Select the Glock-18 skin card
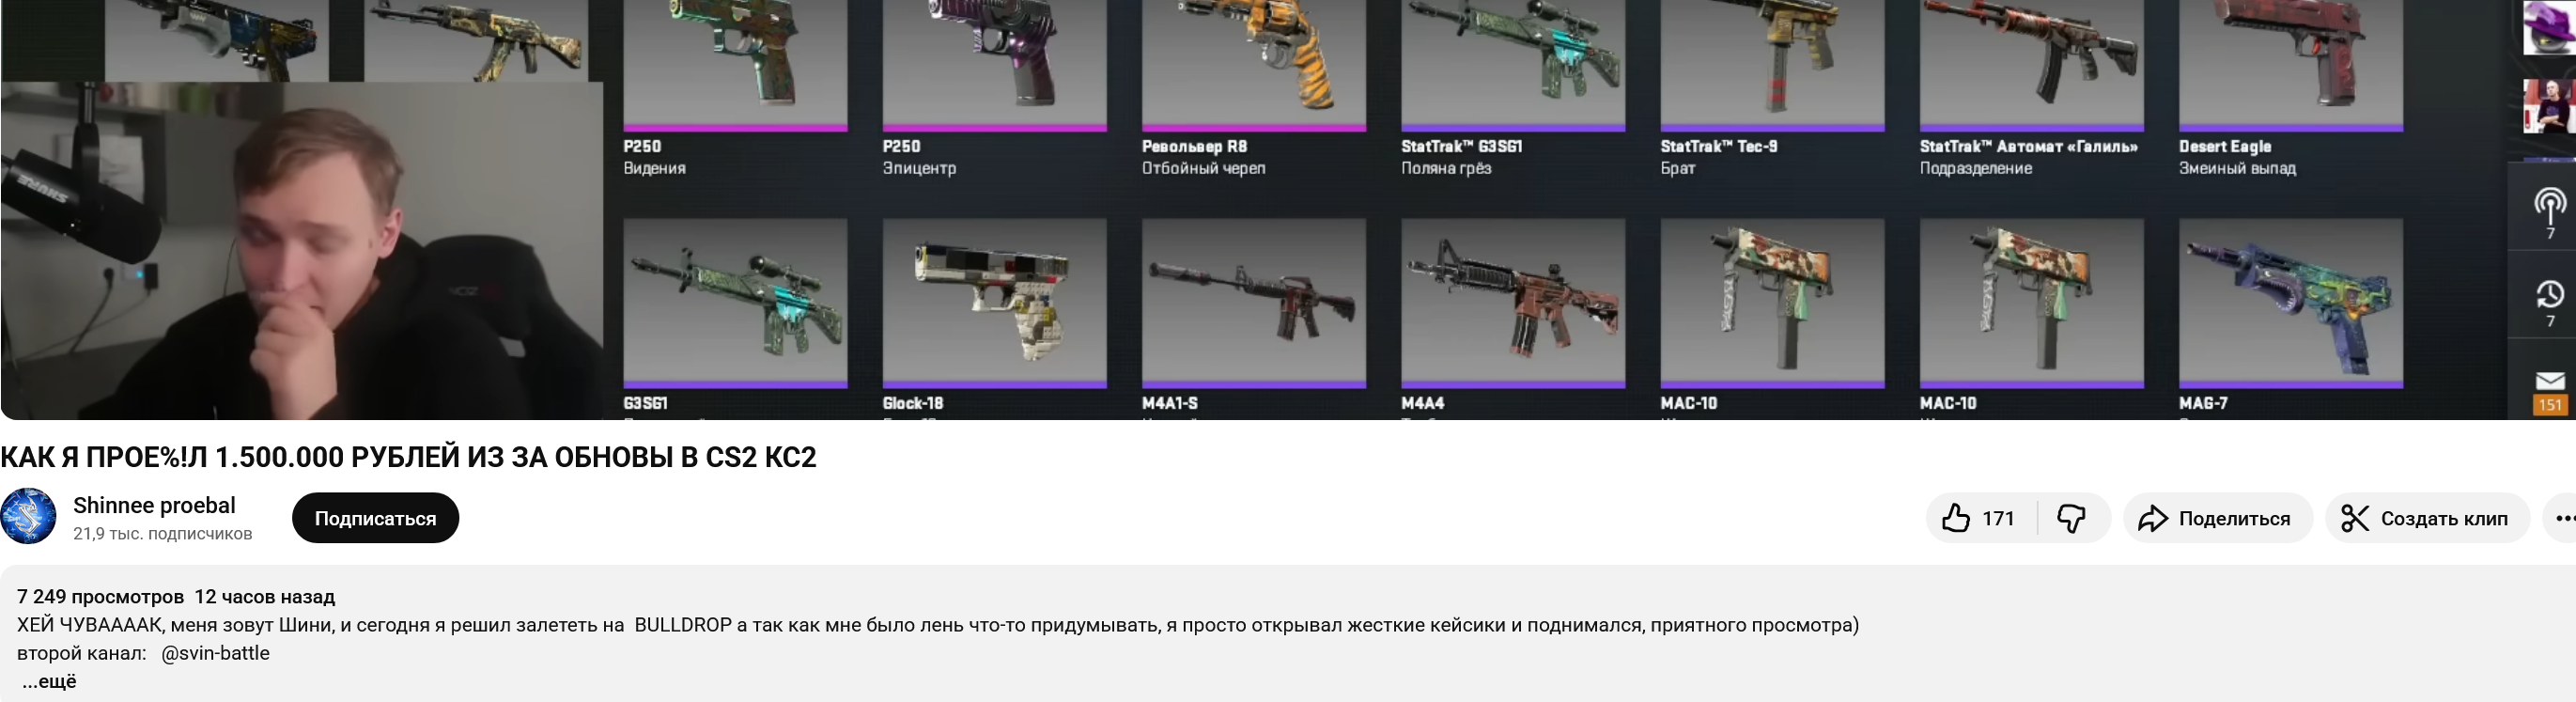The height and width of the screenshot is (702, 2576). coord(994,315)
